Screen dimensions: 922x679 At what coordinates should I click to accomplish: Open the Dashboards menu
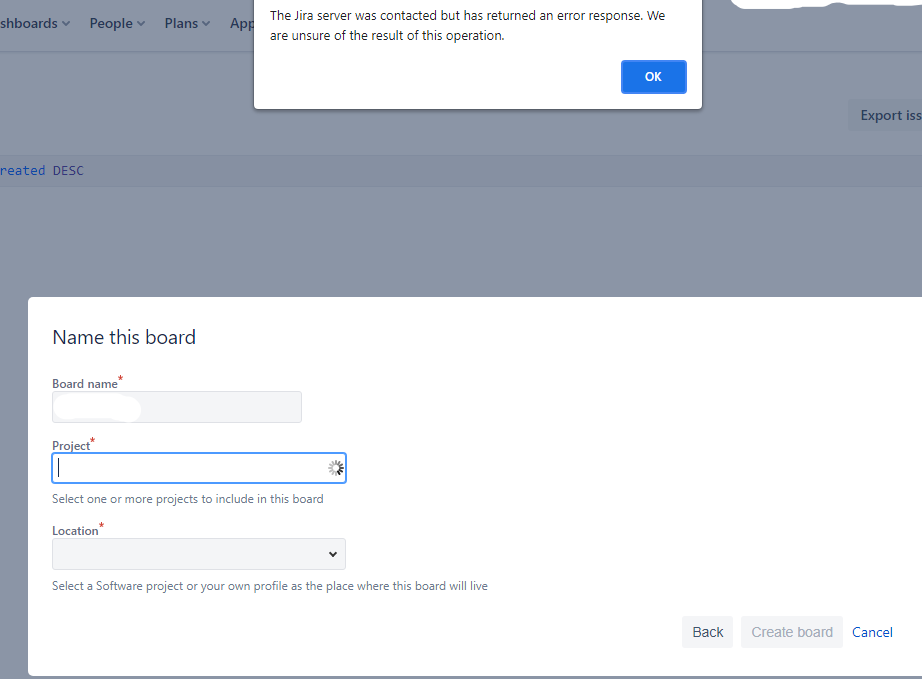35,24
